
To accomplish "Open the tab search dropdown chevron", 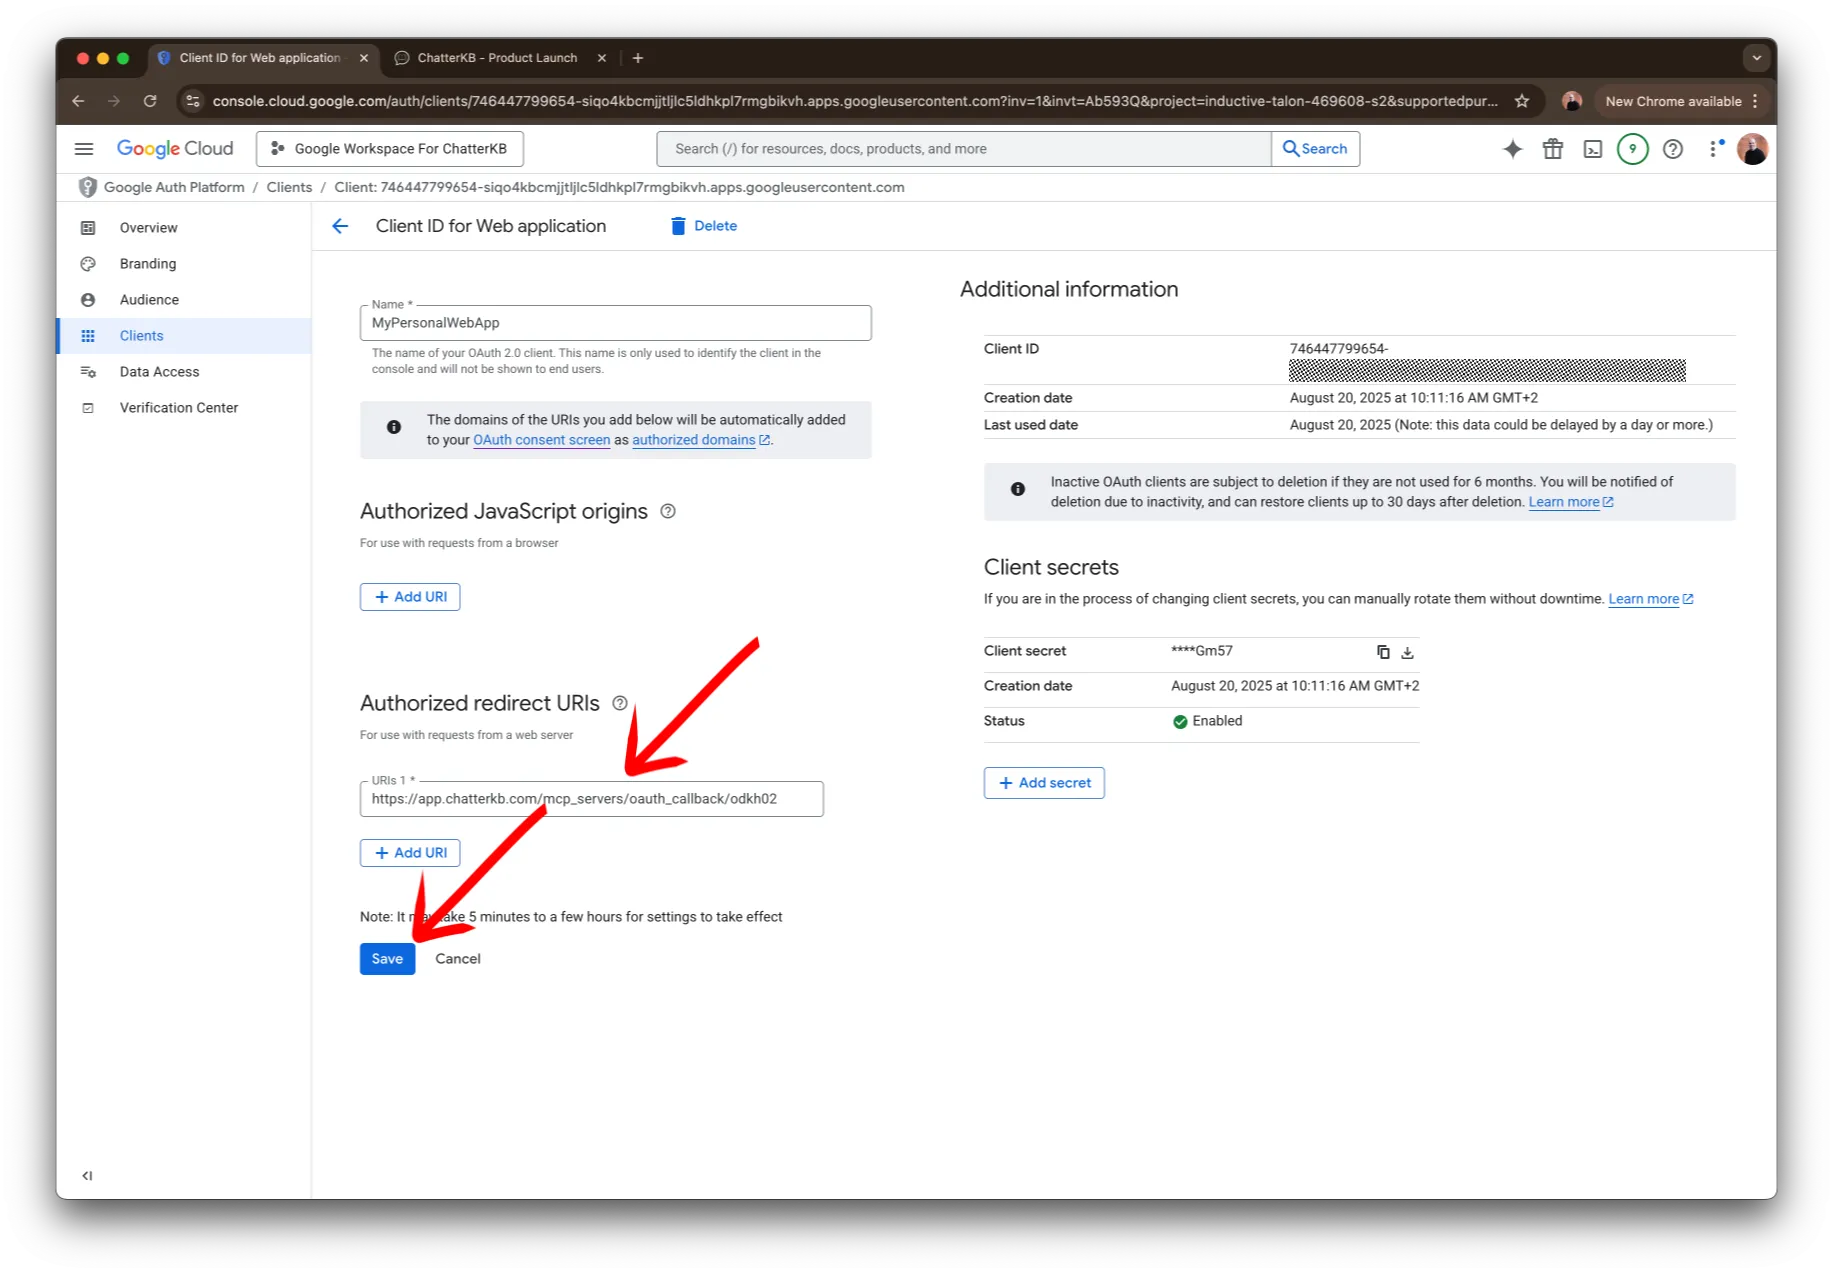I will (x=1756, y=58).
